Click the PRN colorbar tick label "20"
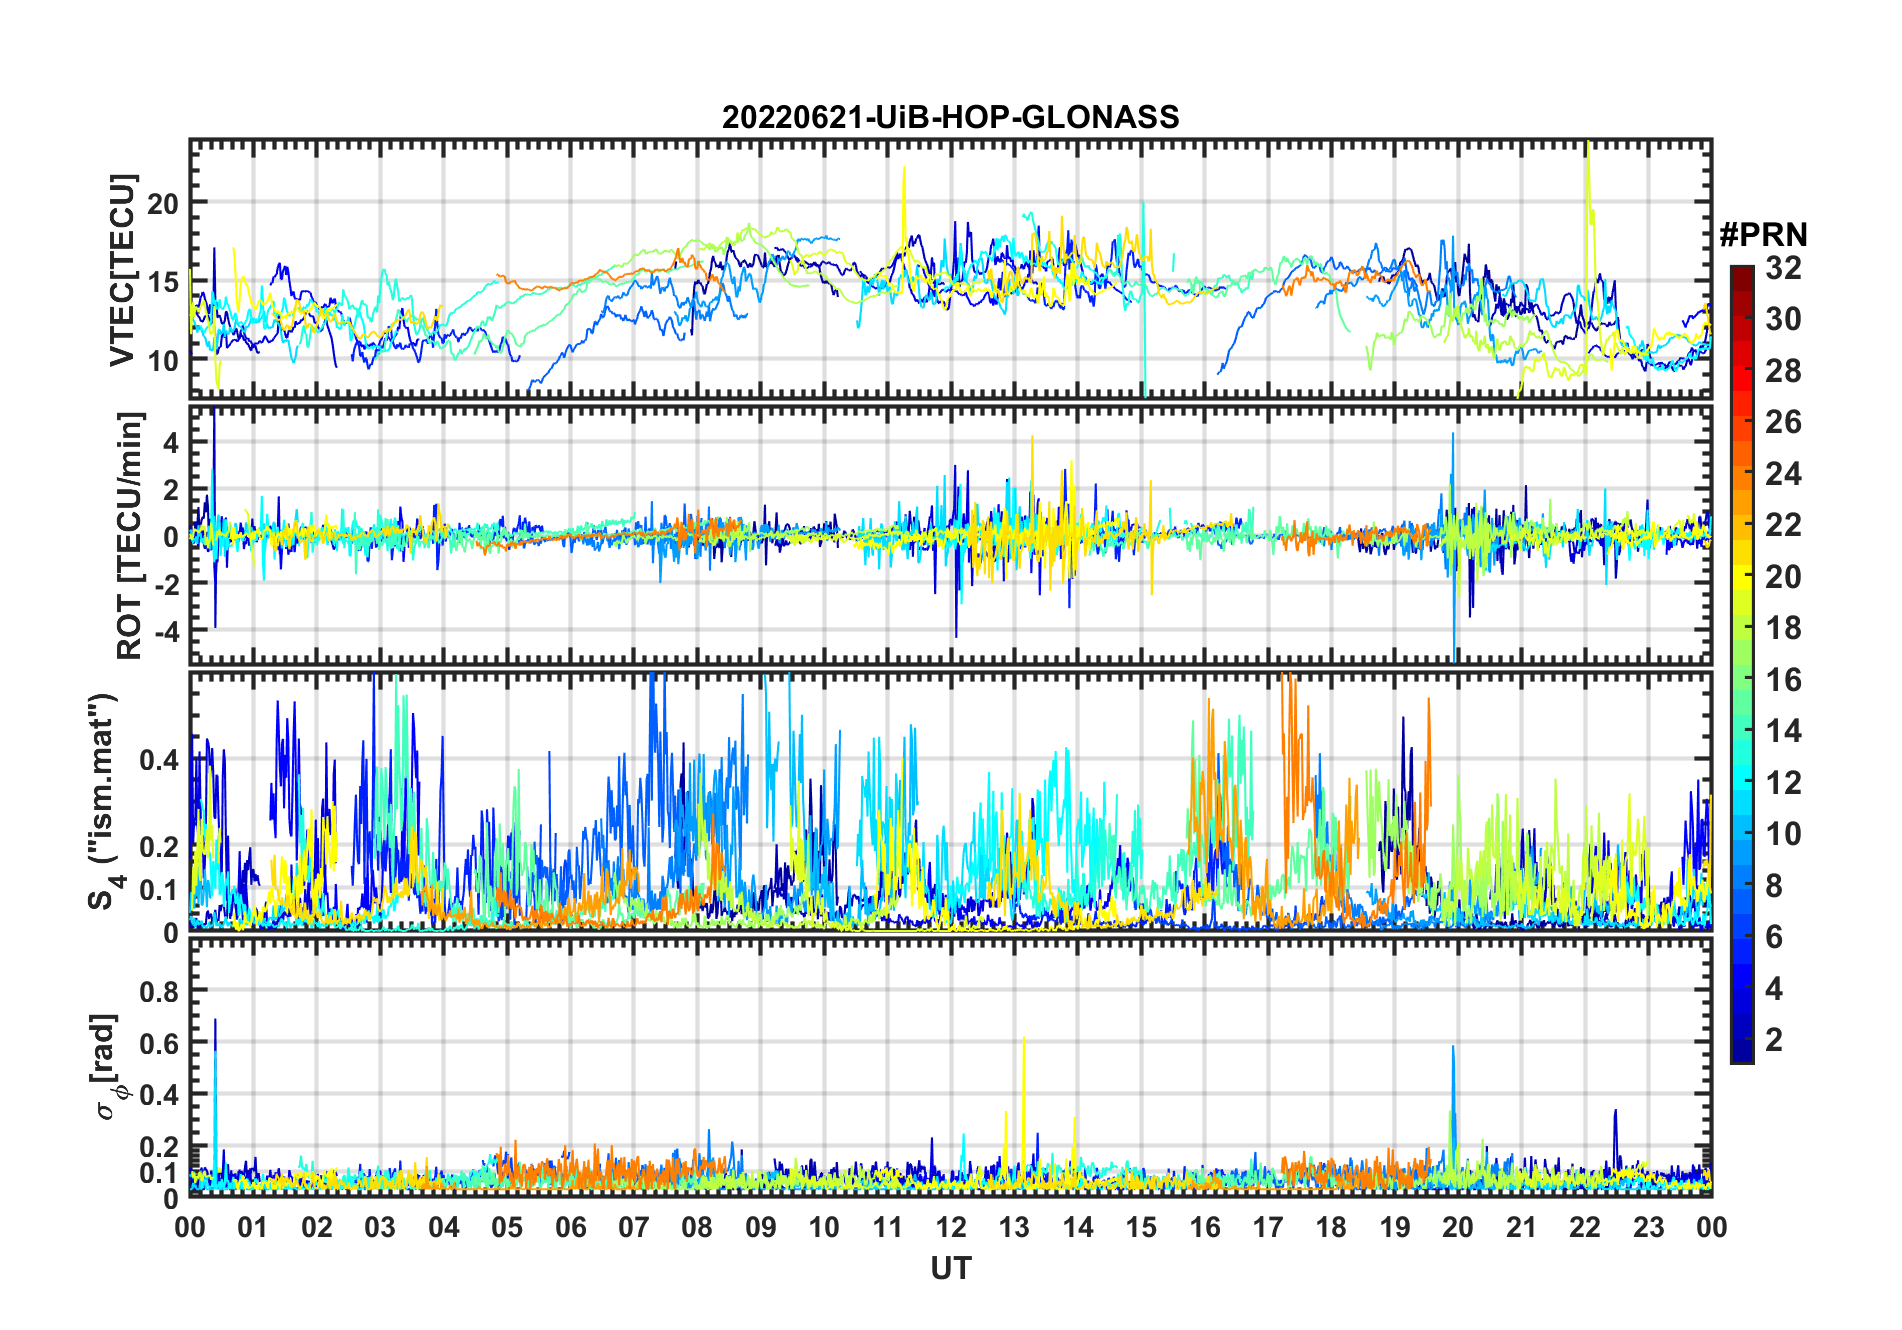The image size is (1902, 1330). coord(1784,577)
